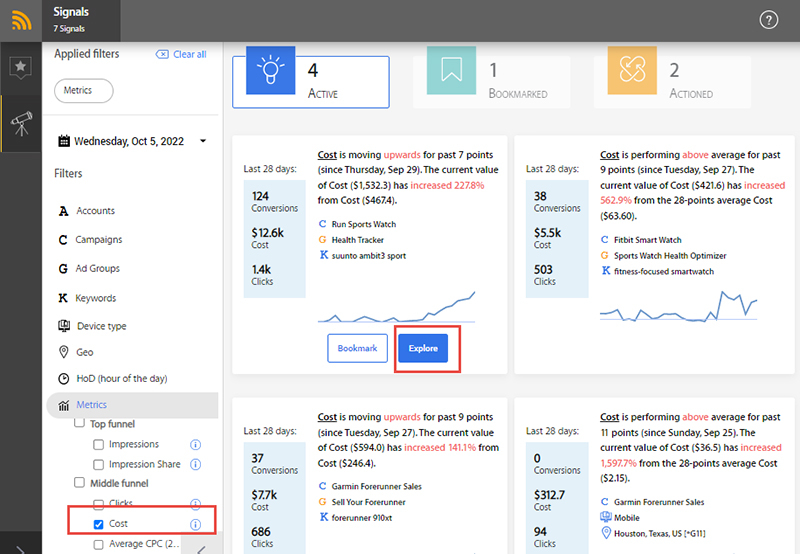
Task: Click the info icon beside Impression Share
Action: 196,464
